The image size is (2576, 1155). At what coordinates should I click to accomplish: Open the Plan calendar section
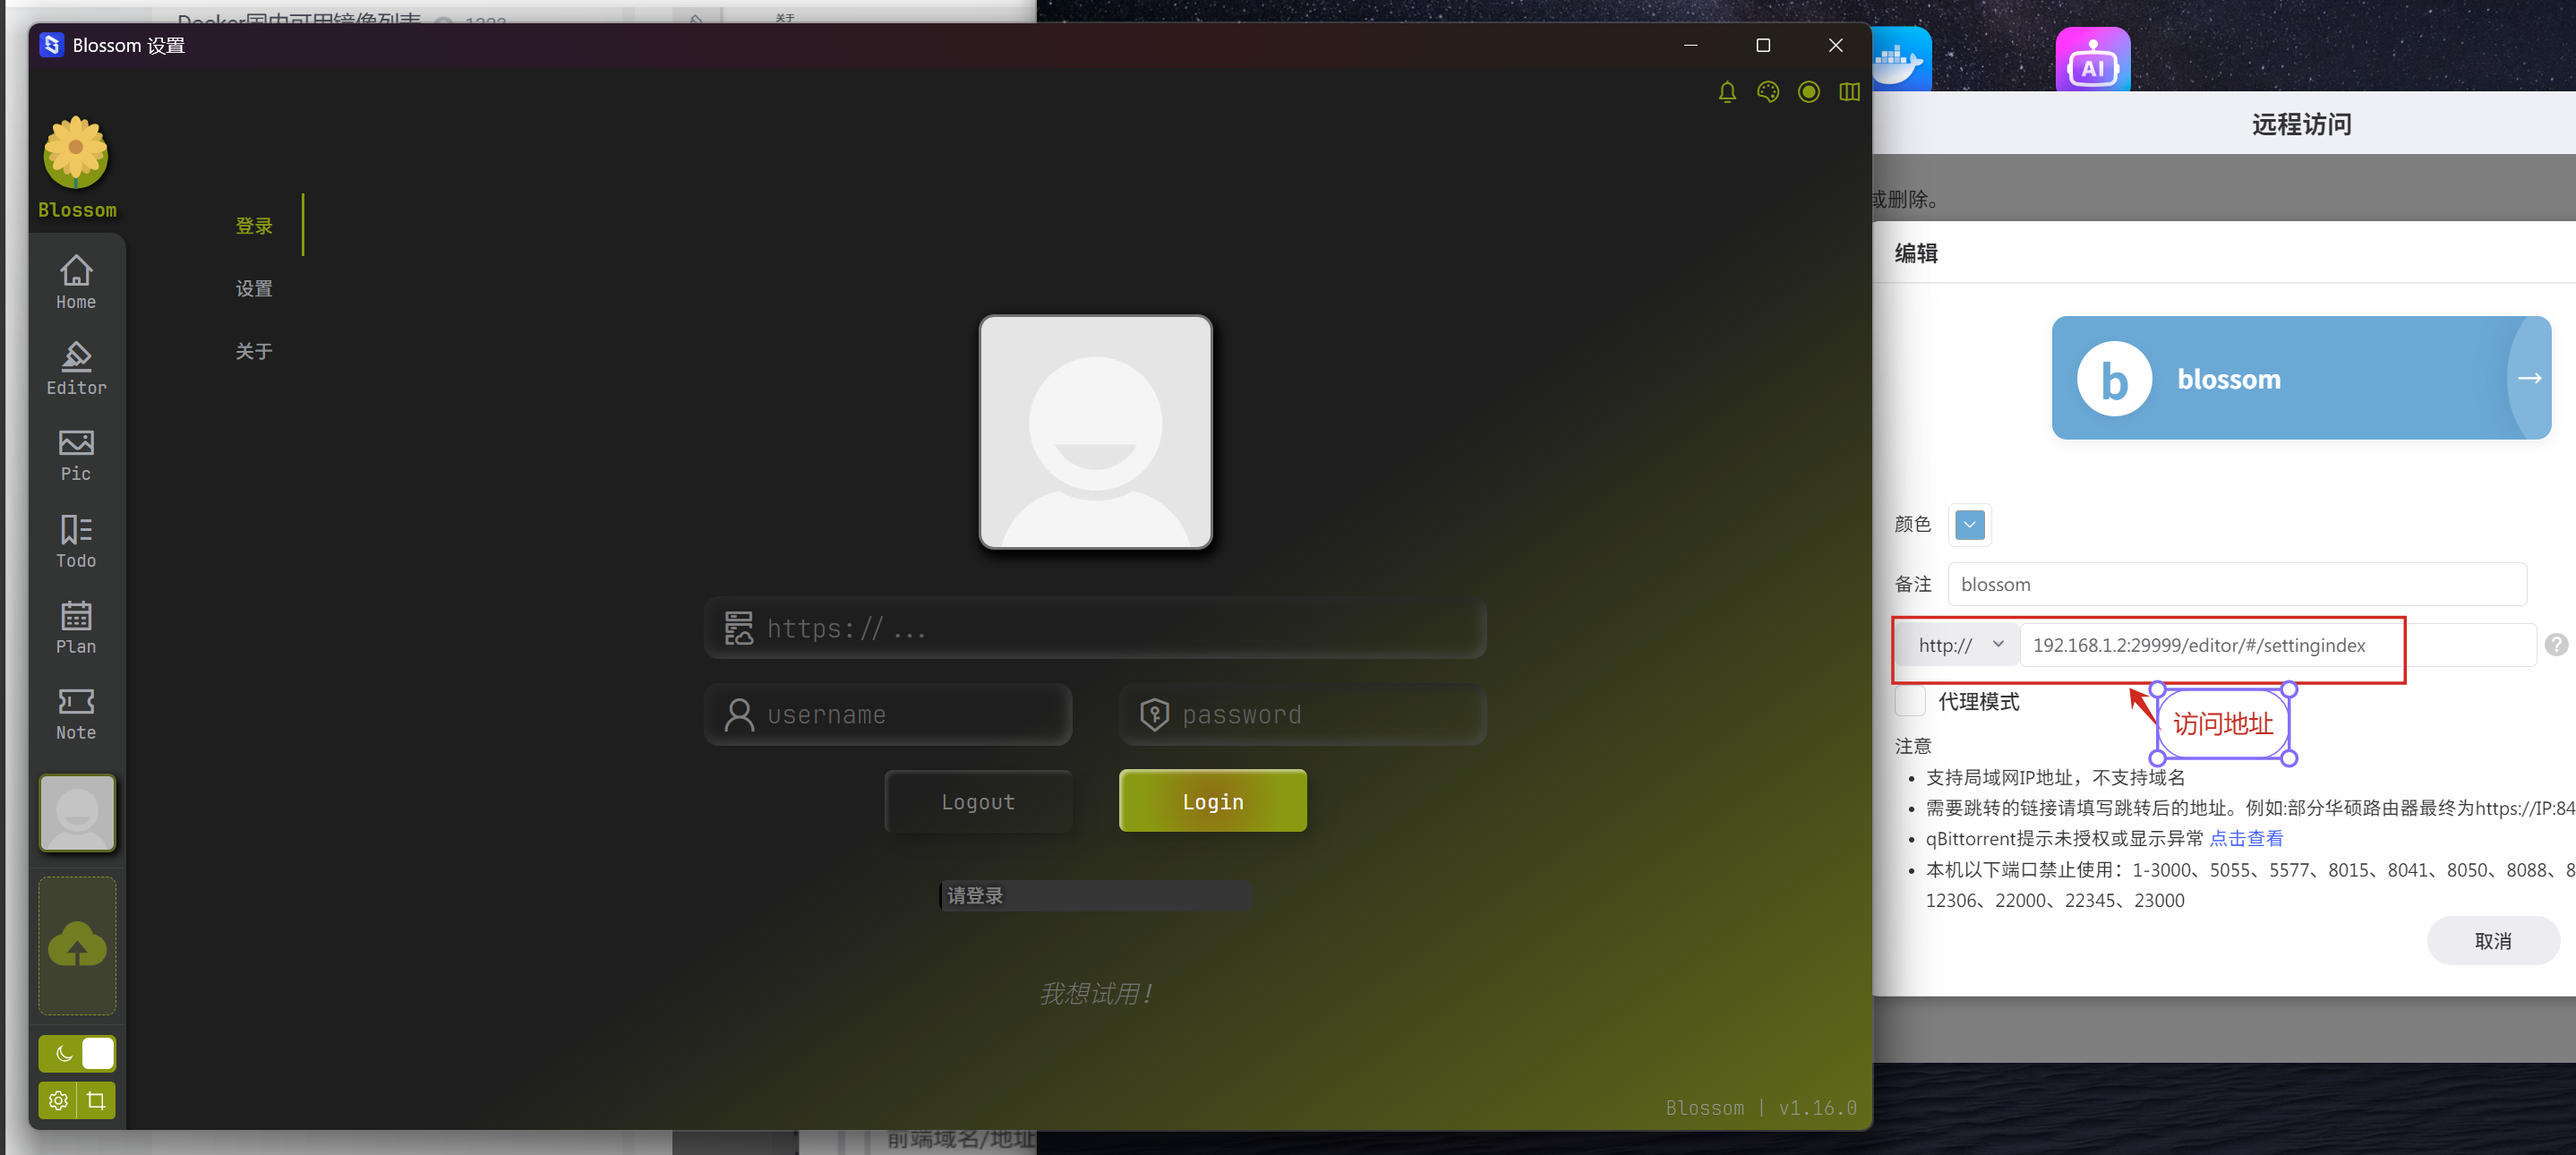pos(76,627)
